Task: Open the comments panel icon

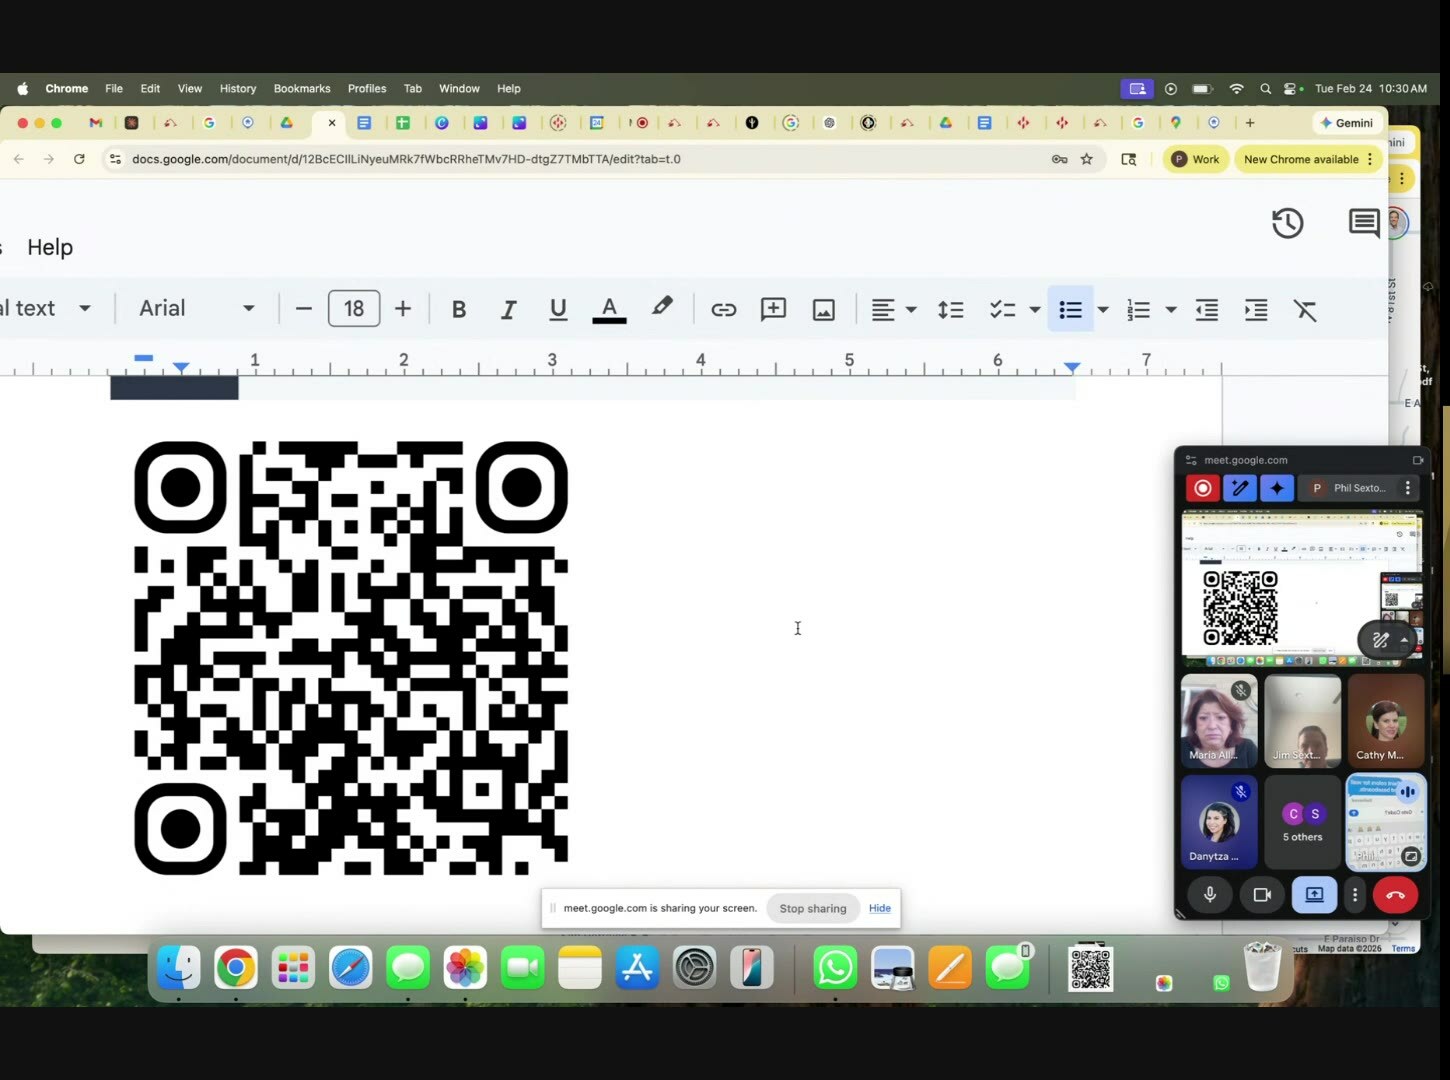Action: [1364, 222]
